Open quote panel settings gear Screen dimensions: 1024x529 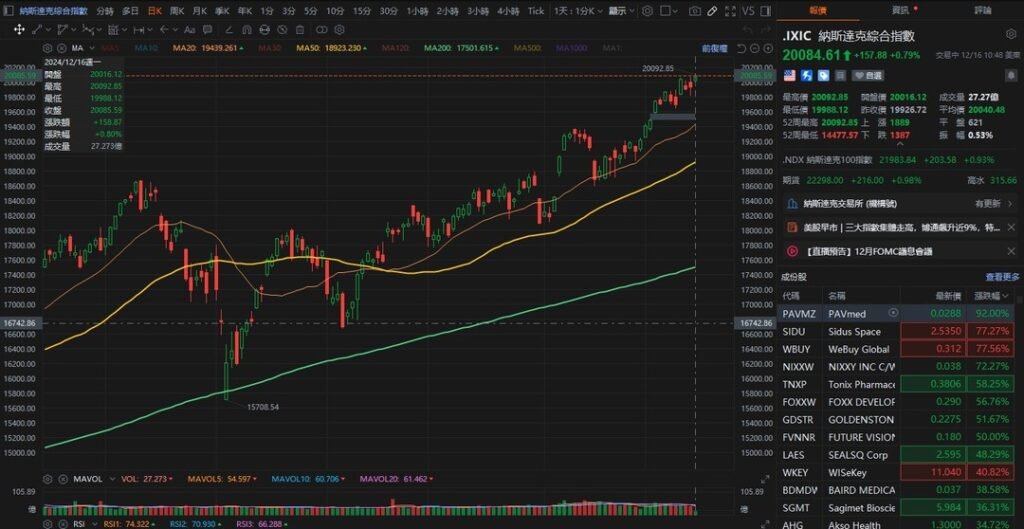coord(1010,34)
